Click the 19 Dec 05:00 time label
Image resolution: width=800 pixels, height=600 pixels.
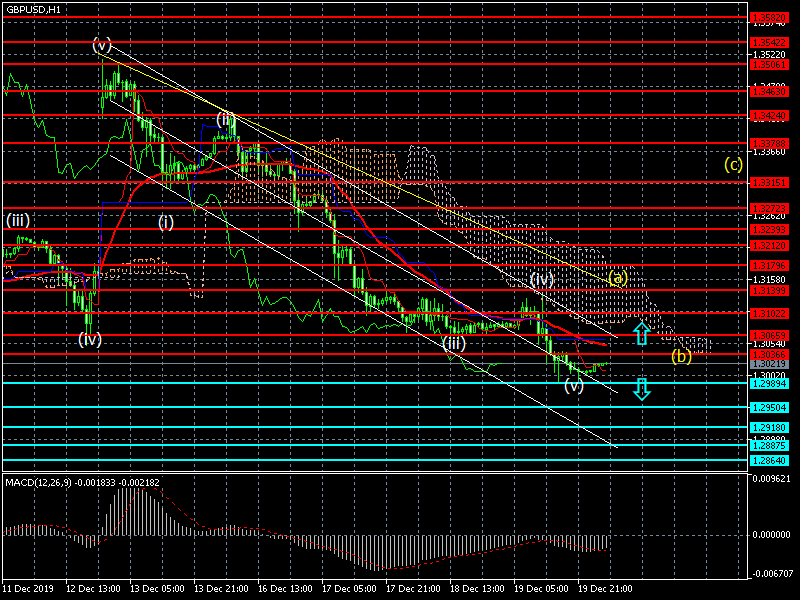point(541,588)
